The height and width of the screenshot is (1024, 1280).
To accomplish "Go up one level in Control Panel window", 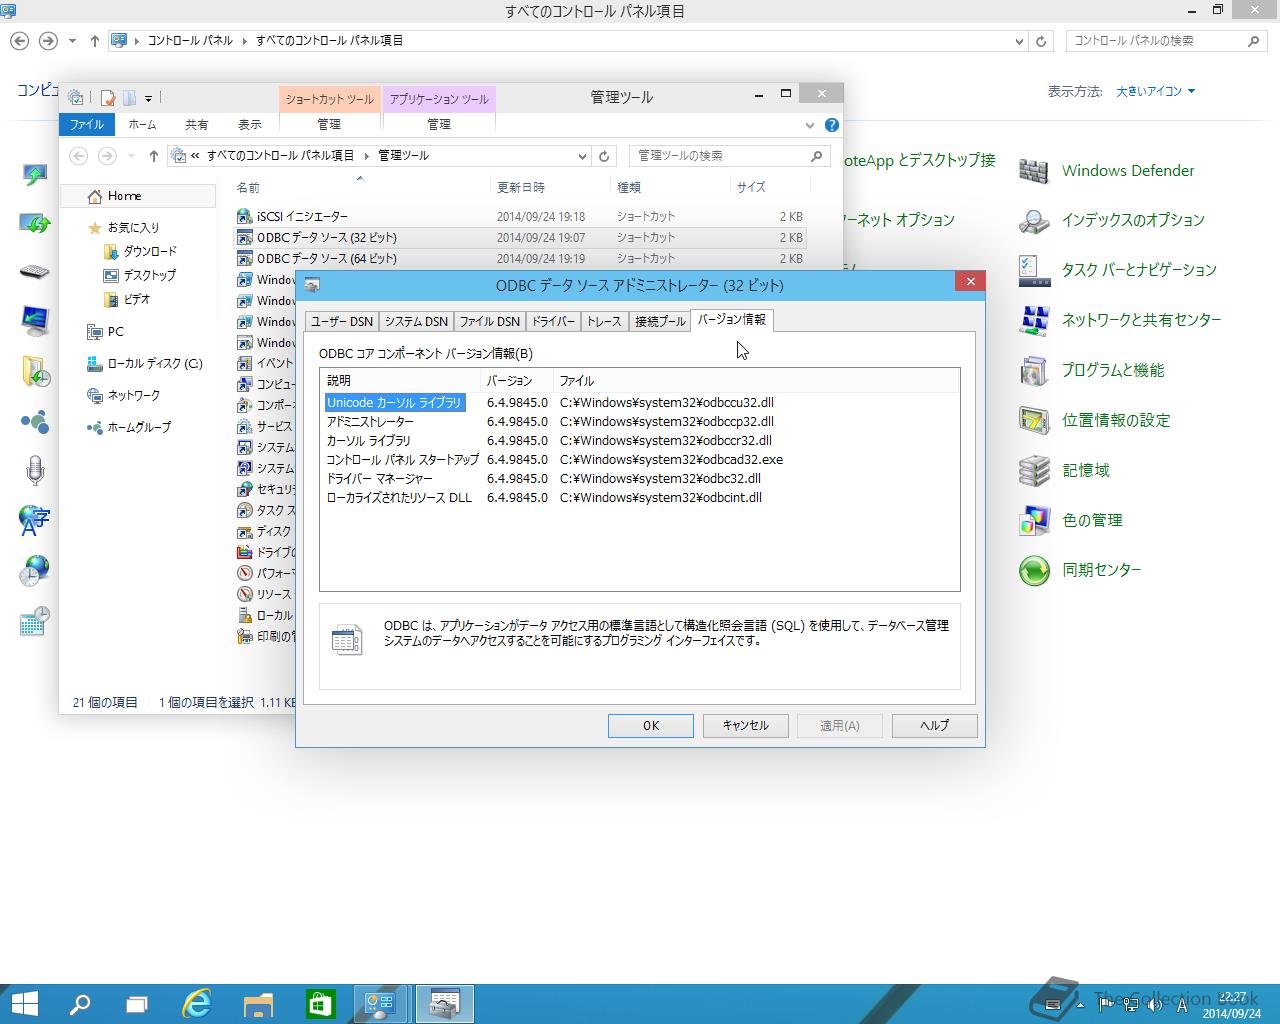I will coord(95,41).
